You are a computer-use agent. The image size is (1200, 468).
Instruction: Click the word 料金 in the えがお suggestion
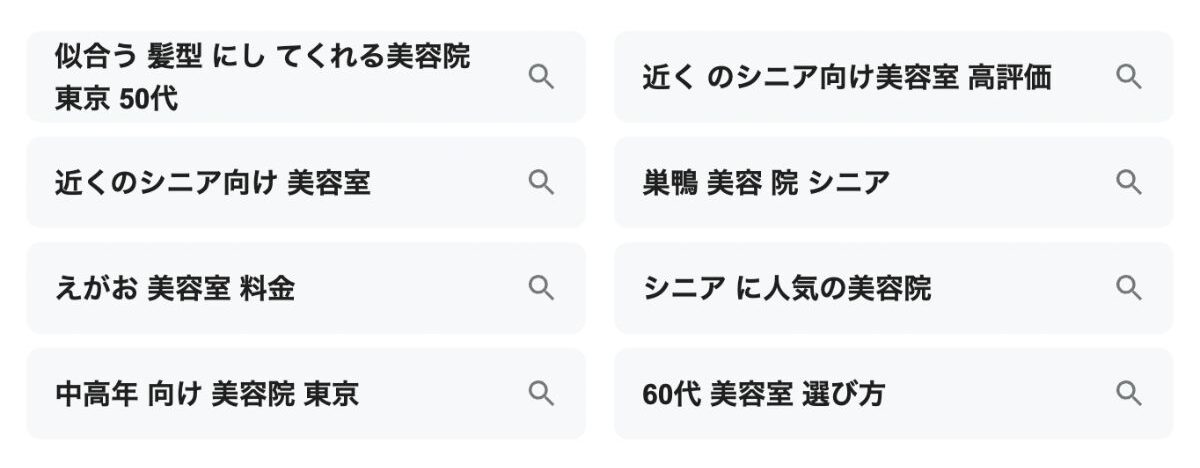click(x=267, y=289)
